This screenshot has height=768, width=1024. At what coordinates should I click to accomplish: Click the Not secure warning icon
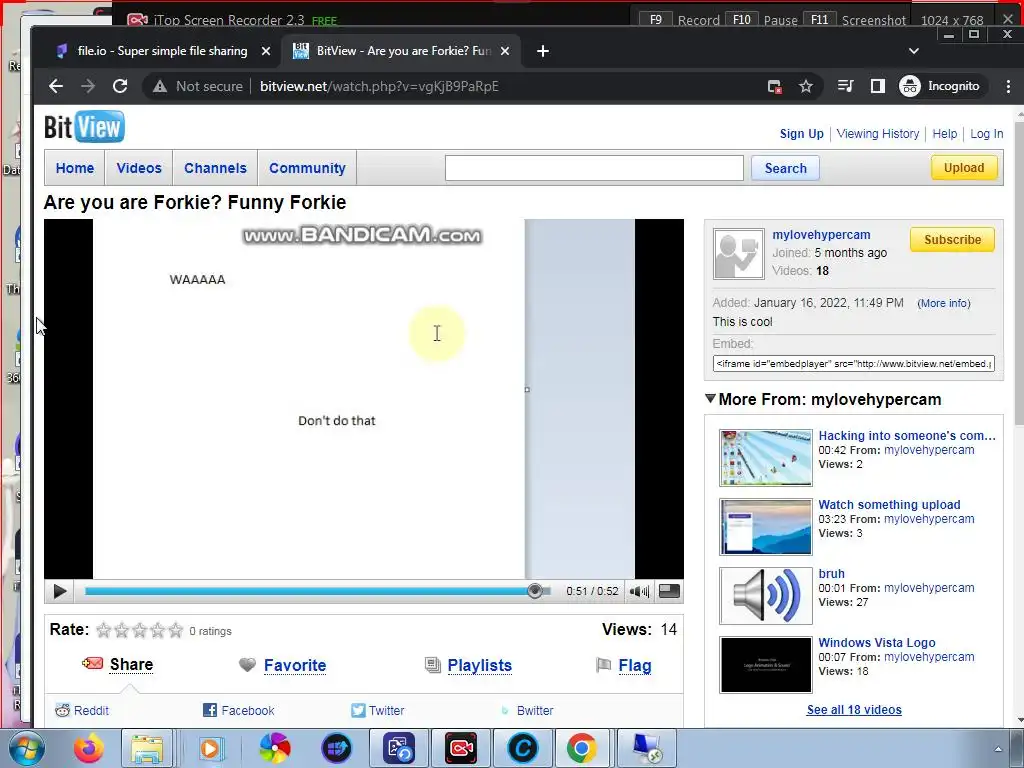(x=160, y=86)
